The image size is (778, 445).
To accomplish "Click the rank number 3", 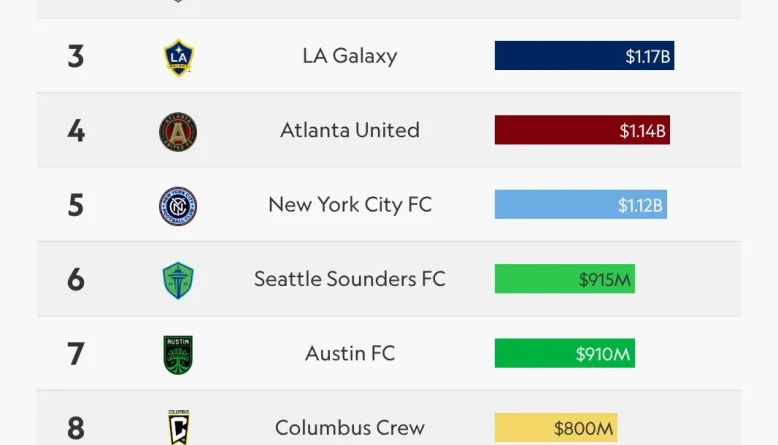I will click(76, 56).
